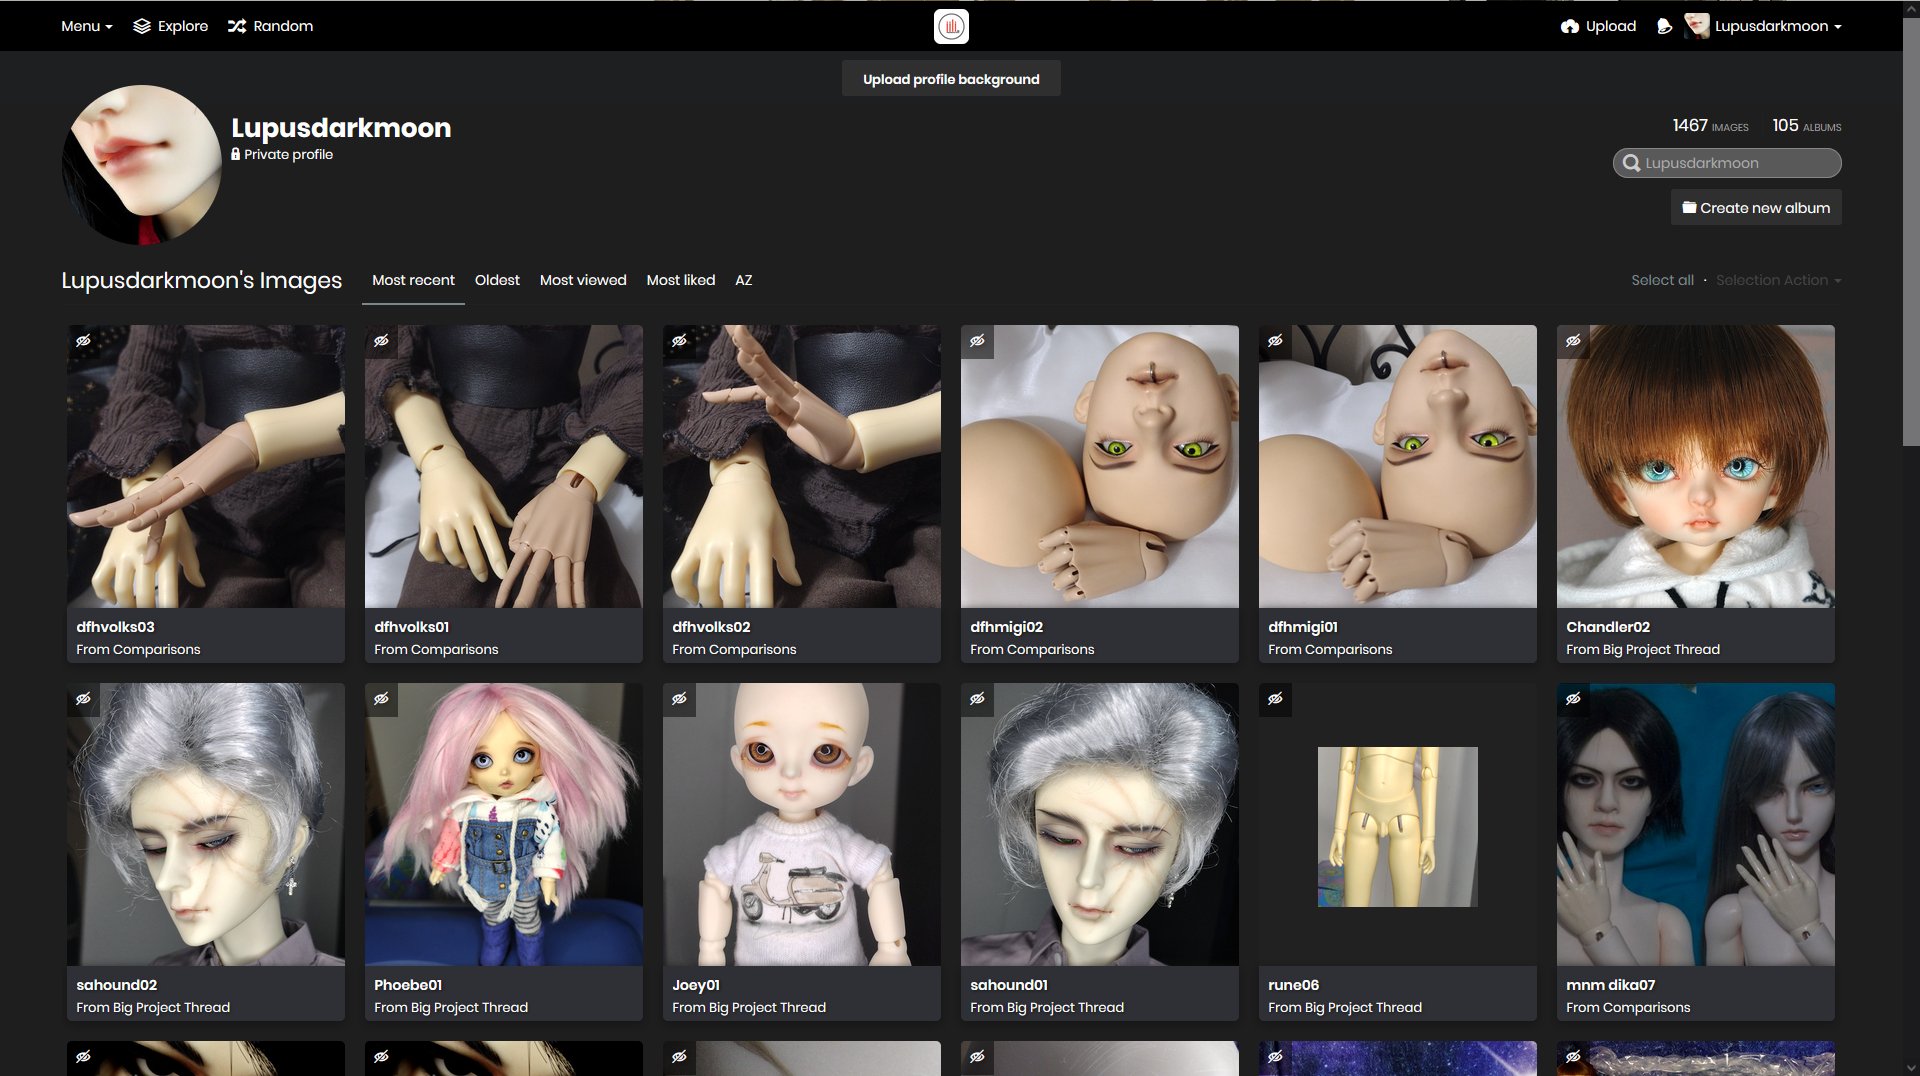Click the site logo in the header
Screen dimensions: 1920x1076
[x=951, y=27]
